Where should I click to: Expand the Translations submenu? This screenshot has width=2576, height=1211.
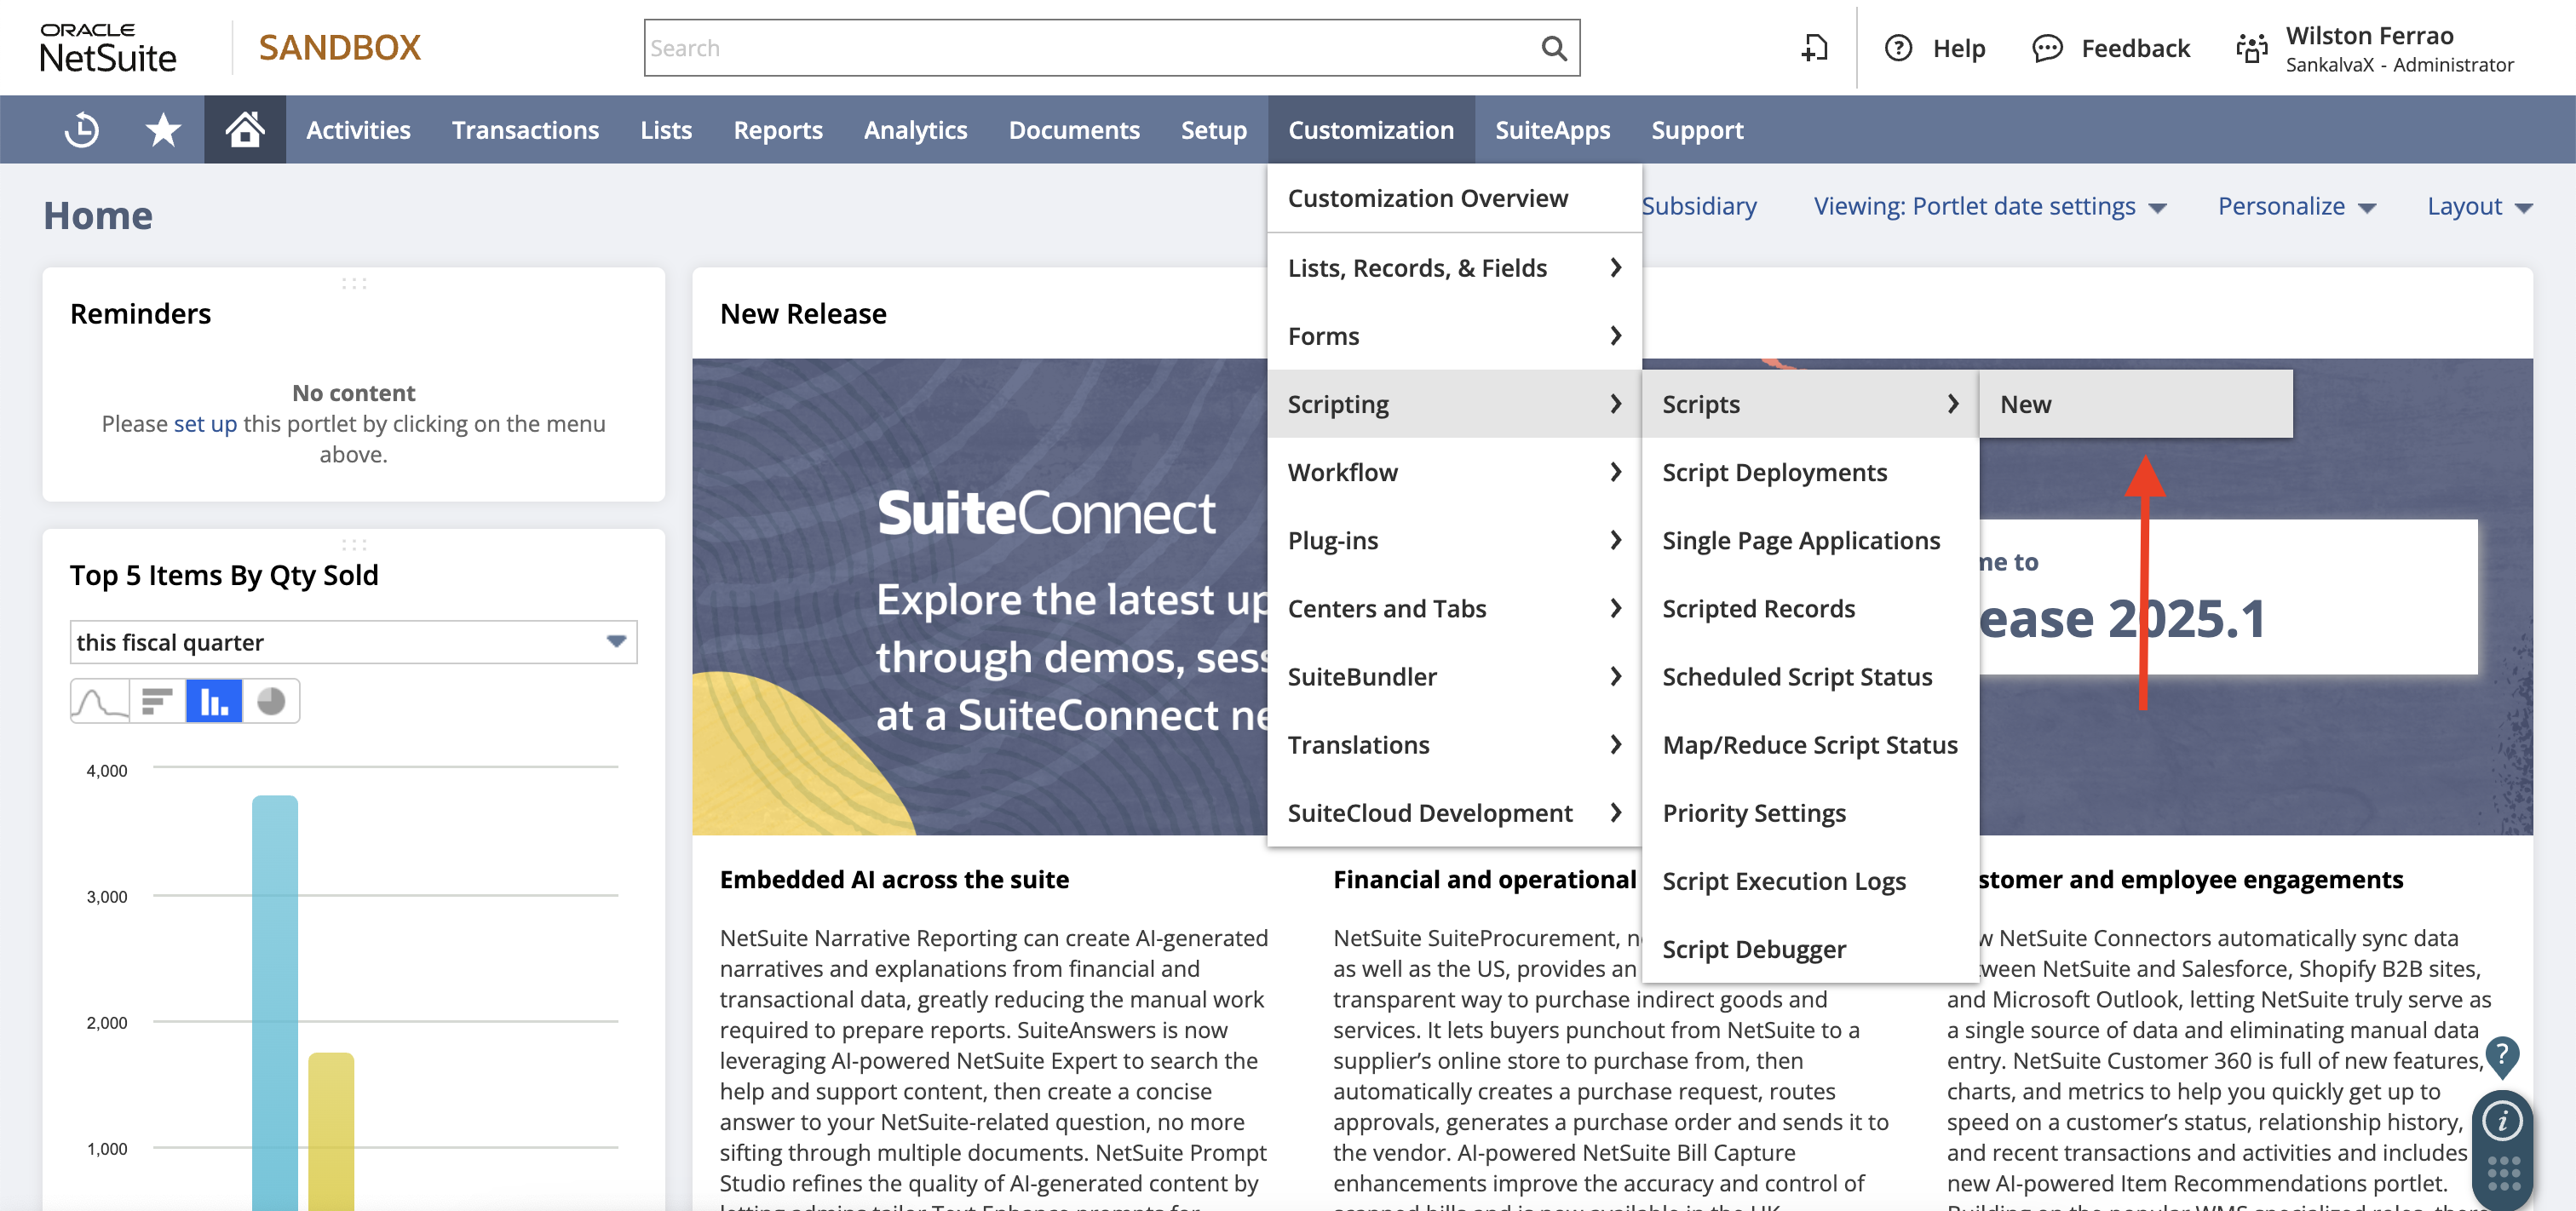[x=1454, y=744]
